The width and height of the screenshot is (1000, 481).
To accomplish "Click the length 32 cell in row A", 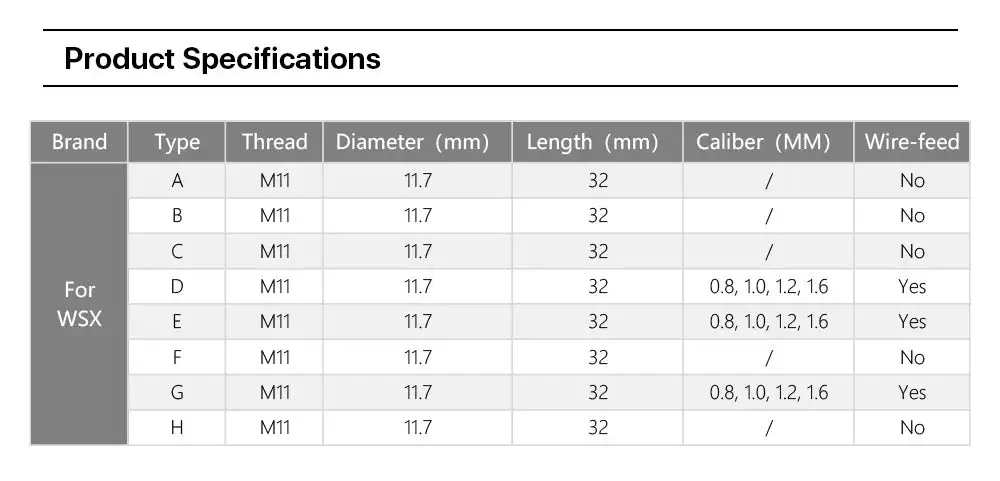I will pyautogui.click(x=598, y=181).
